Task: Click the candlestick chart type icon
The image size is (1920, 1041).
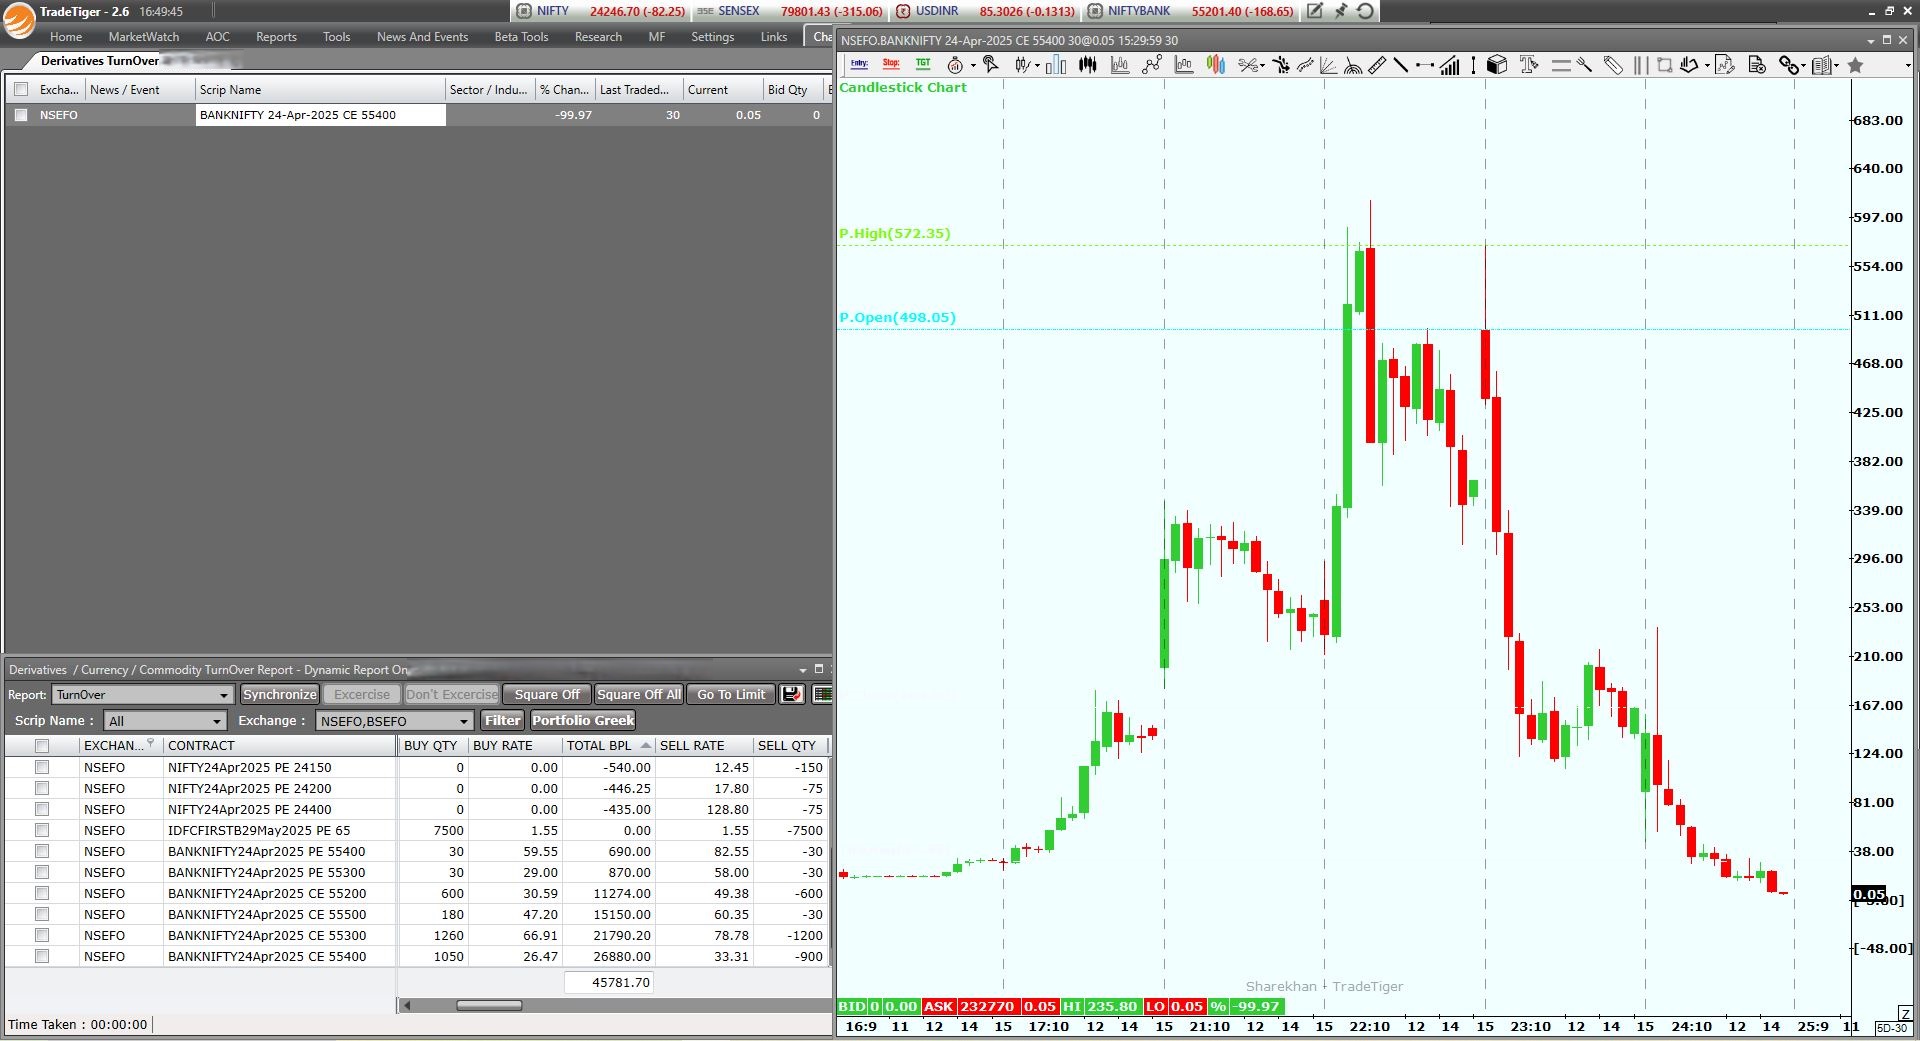Action: (x=1023, y=65)
